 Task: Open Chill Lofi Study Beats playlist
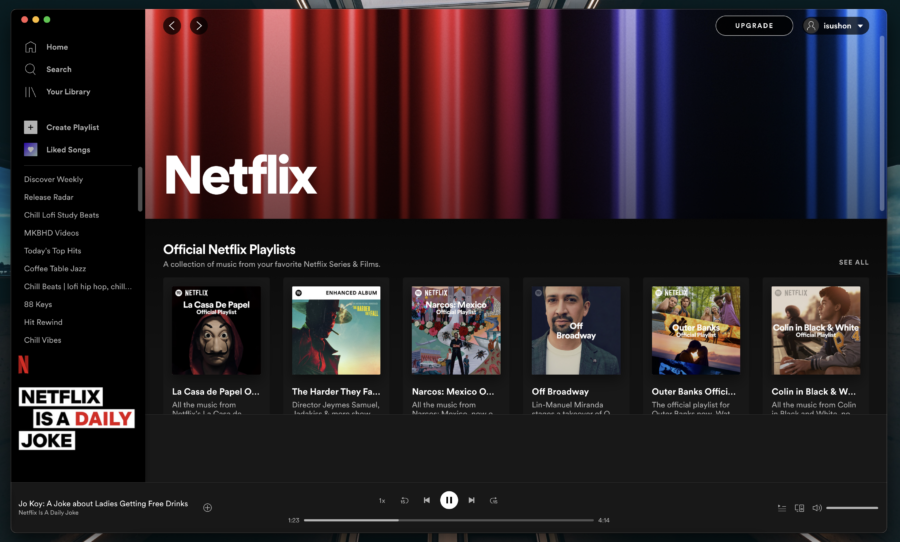coord(61,215)
